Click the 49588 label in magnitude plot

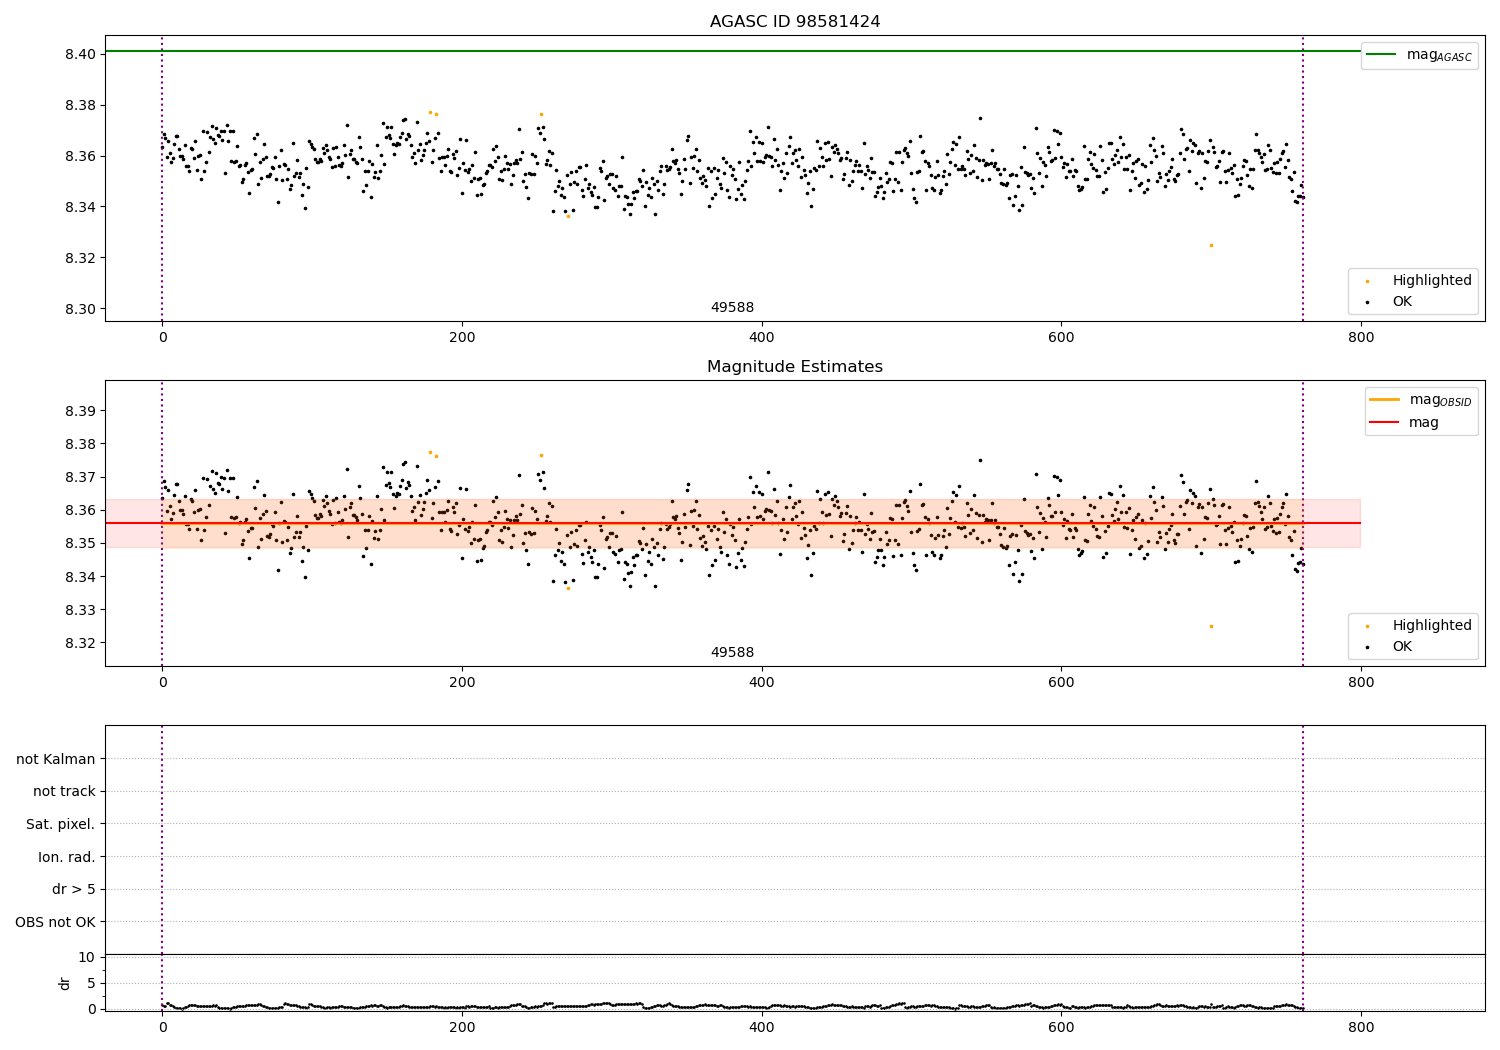(x=732, y=652)
